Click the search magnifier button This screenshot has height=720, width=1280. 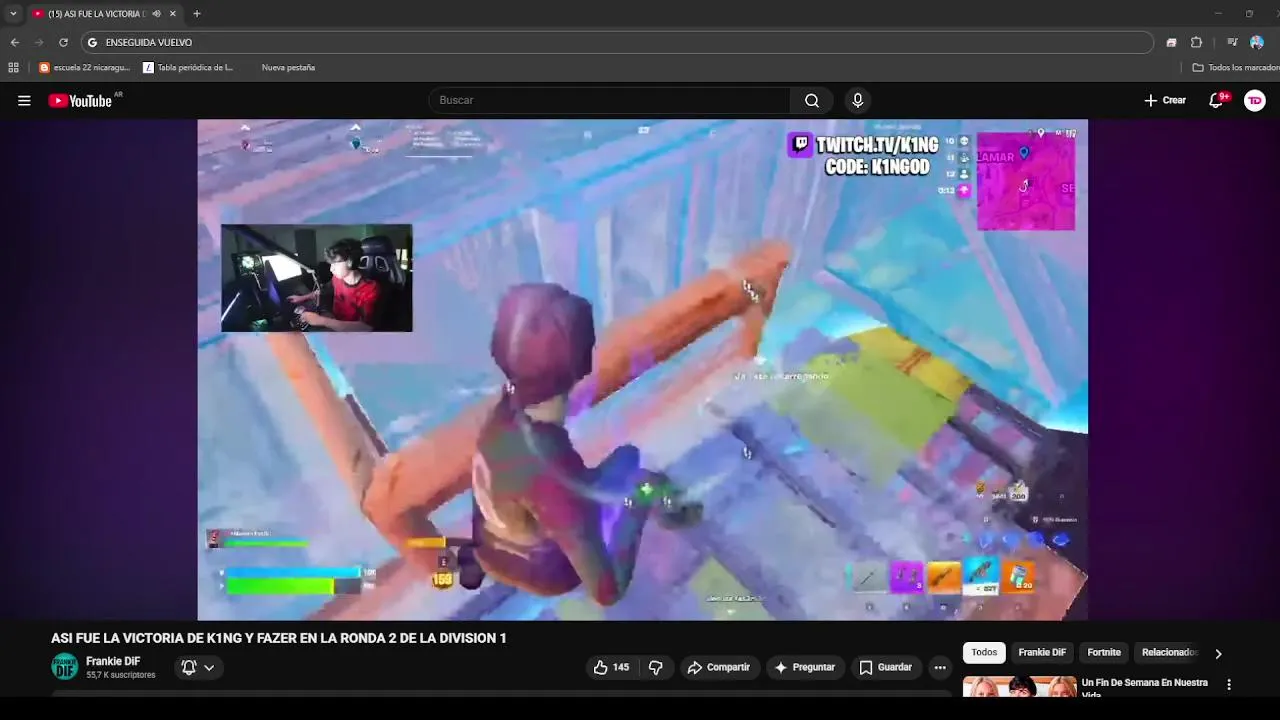(x=812, y=100)
